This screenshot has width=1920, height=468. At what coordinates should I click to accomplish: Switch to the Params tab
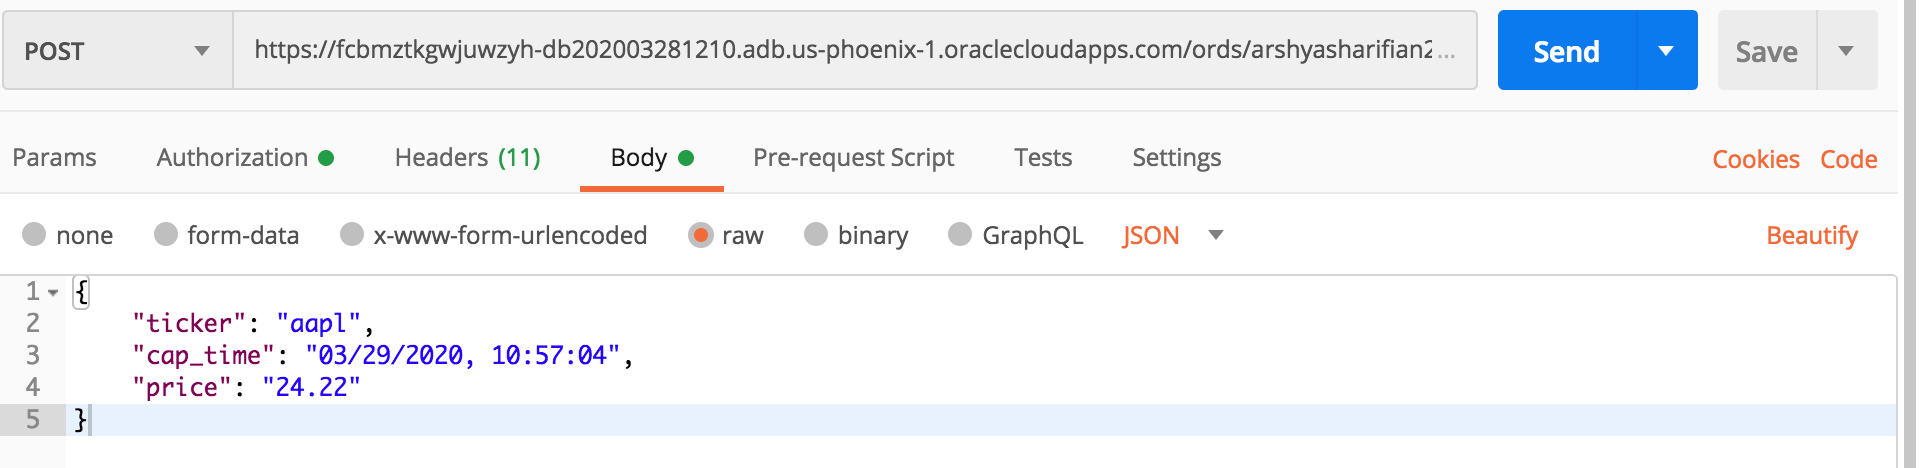pos(55,158)
